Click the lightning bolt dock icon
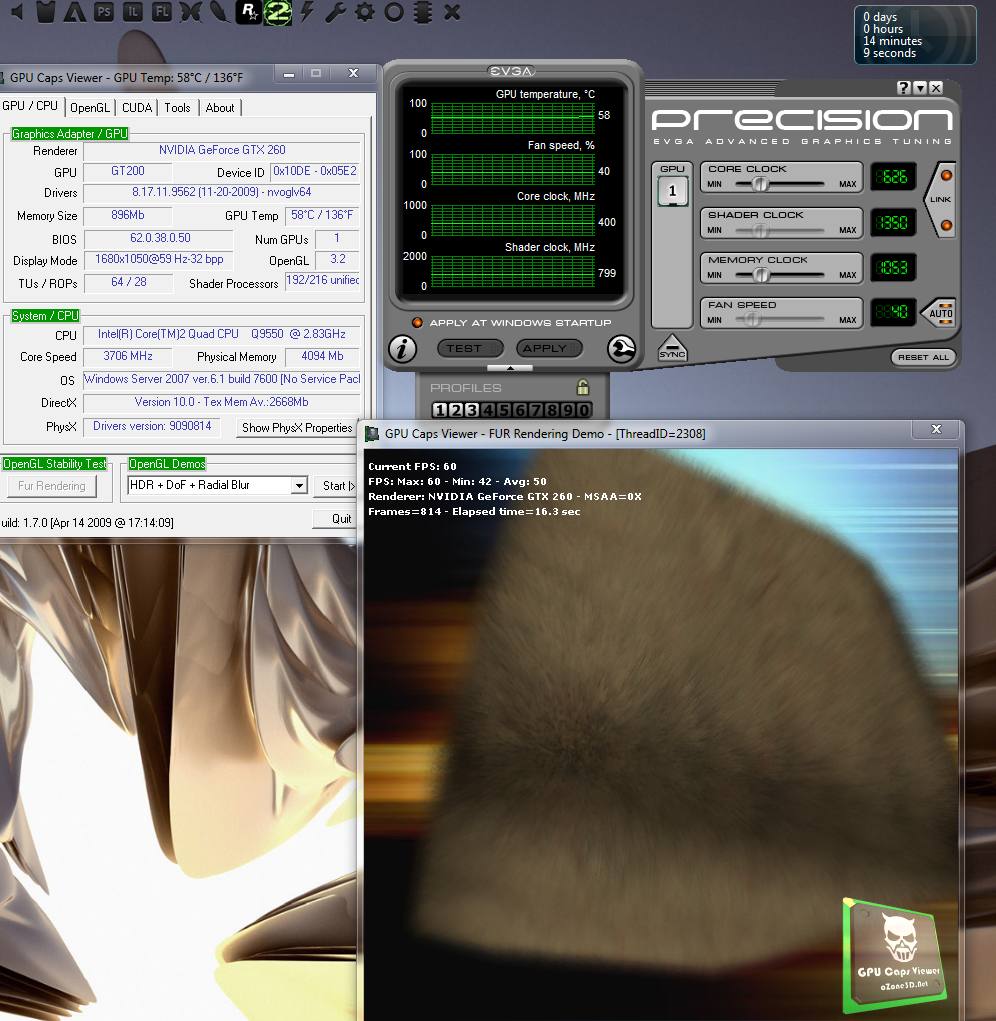The image size is (996, 1021). pyautogui.click(x=307, y=12)
